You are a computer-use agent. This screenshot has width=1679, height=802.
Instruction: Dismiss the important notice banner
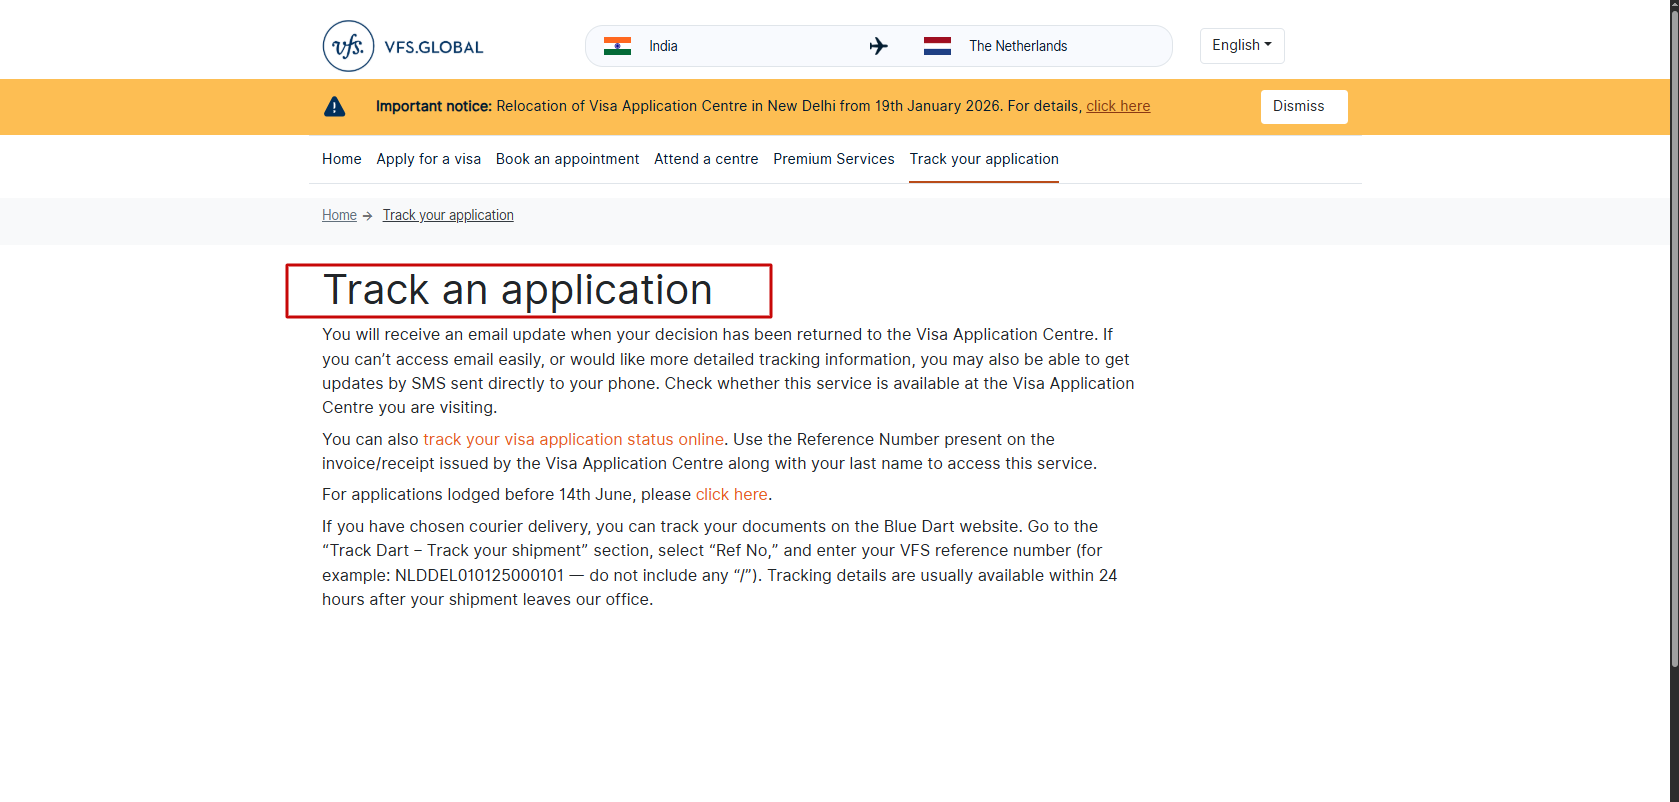click(x=1304, y=107)
